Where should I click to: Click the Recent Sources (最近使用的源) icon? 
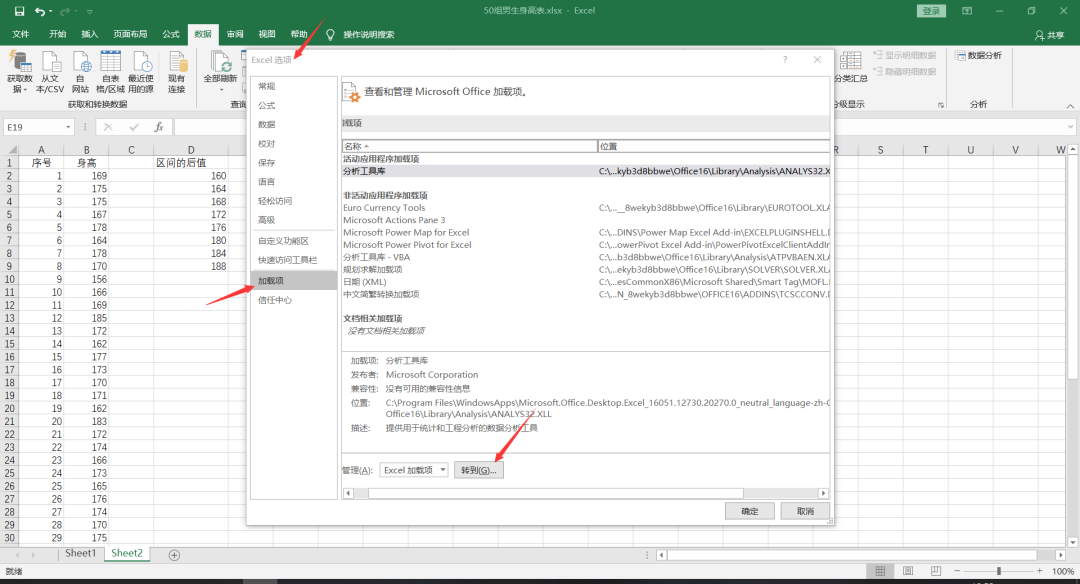[141, 72]
